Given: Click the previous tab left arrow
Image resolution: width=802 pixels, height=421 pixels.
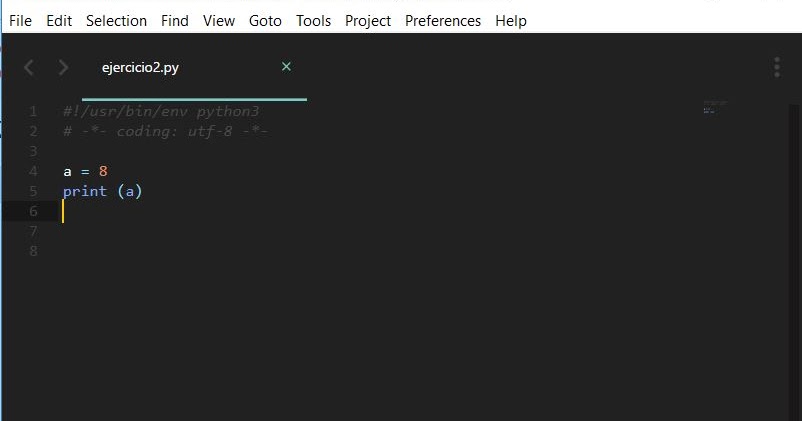Looking at the screenshot, I should pyautogui.click(x=28, y=68).
